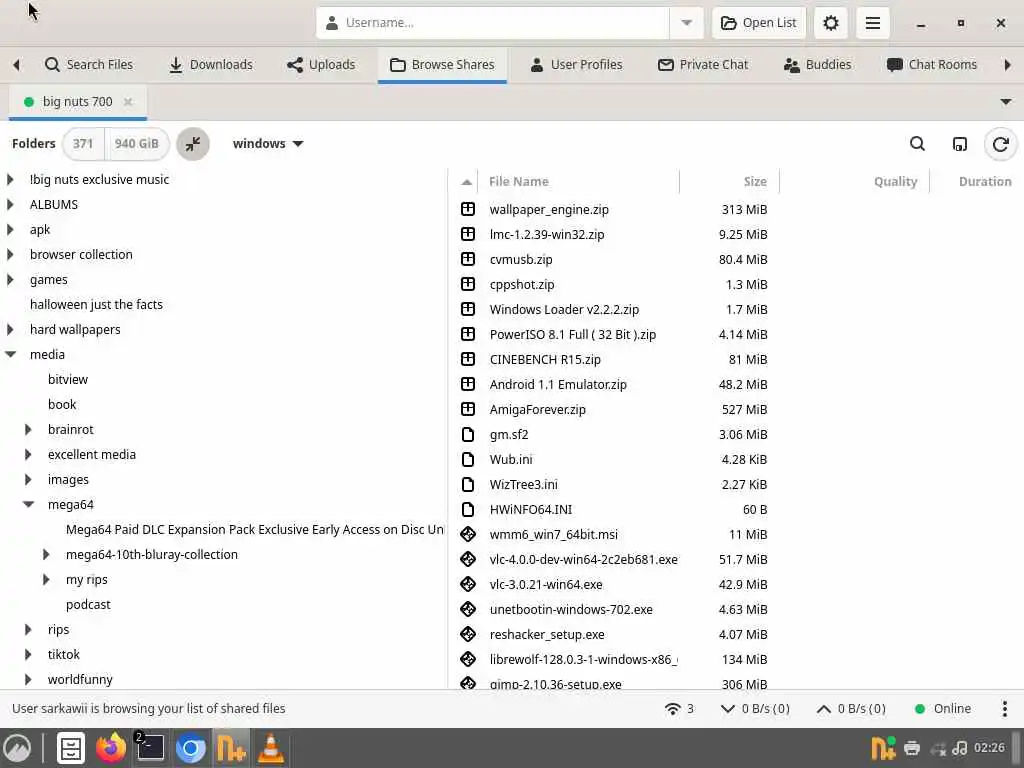Click the file type sort arrow column
Viewport: 1024px width, 768px height.
466,182
